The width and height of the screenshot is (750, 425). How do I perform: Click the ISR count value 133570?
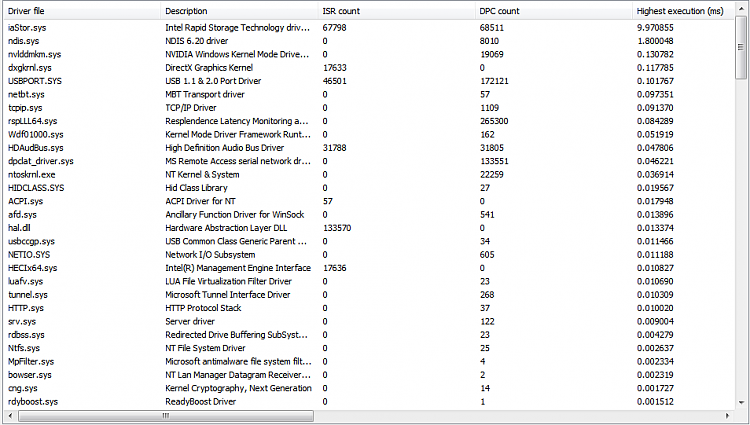click(337, 228)
